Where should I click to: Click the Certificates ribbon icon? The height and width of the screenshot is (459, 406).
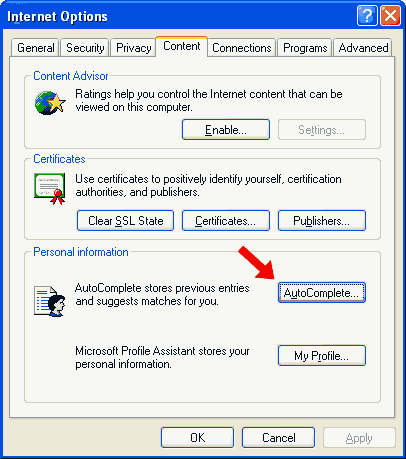49,188
